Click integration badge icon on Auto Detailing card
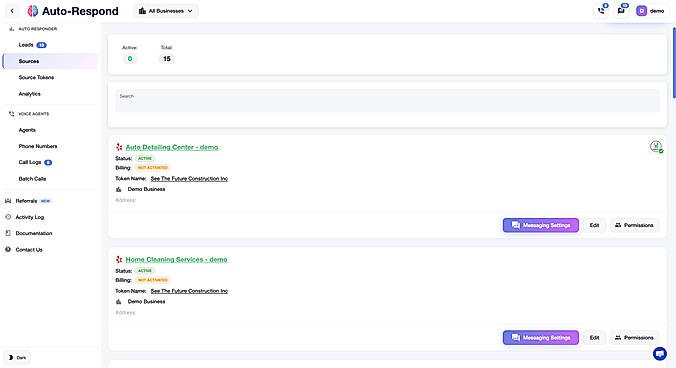This screenshot has width=676, height=368. click(656, 147)
